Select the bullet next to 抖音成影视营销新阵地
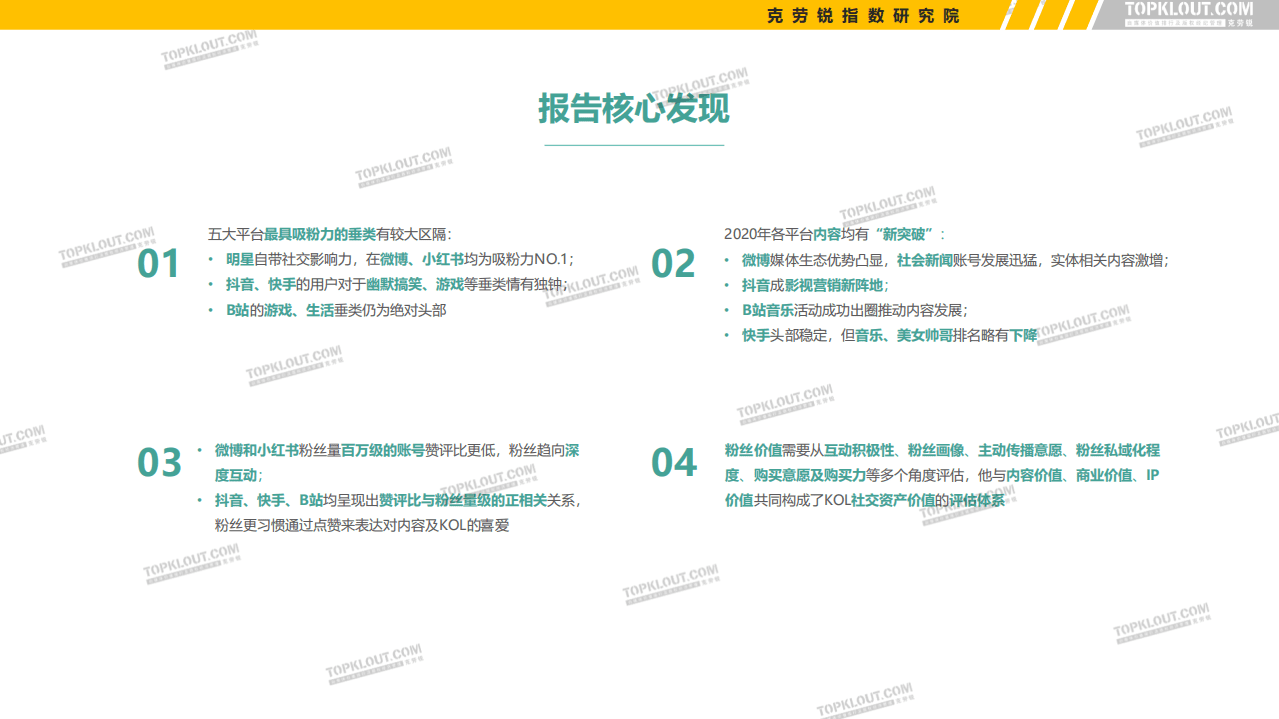 [727, 284]
